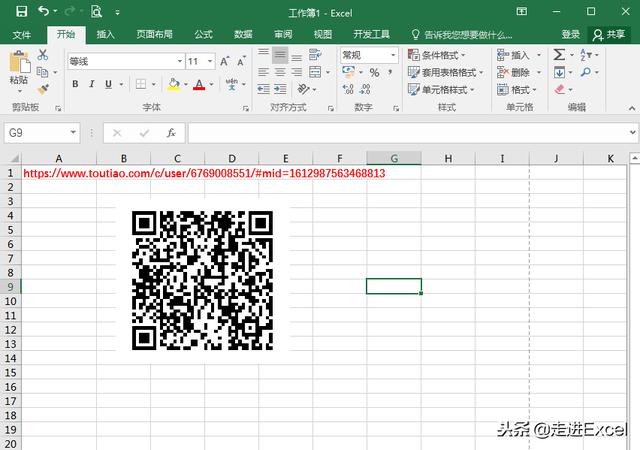Image resolution: width=640 pixels, height=450 pixels.
Task: Click the Increase Indent icon
Action: click(x=280, y=89)
